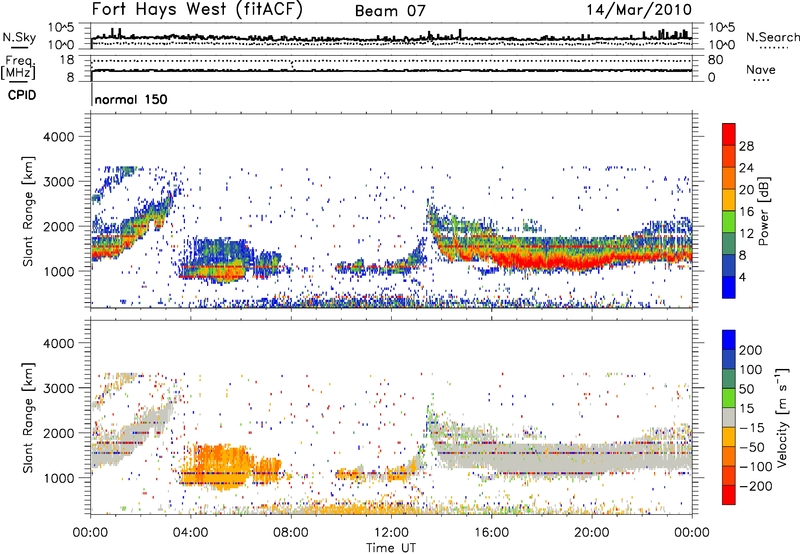Click the '3000' range tick on the velocity plot
The image size is (800, 554).
(x=58, y=388)
